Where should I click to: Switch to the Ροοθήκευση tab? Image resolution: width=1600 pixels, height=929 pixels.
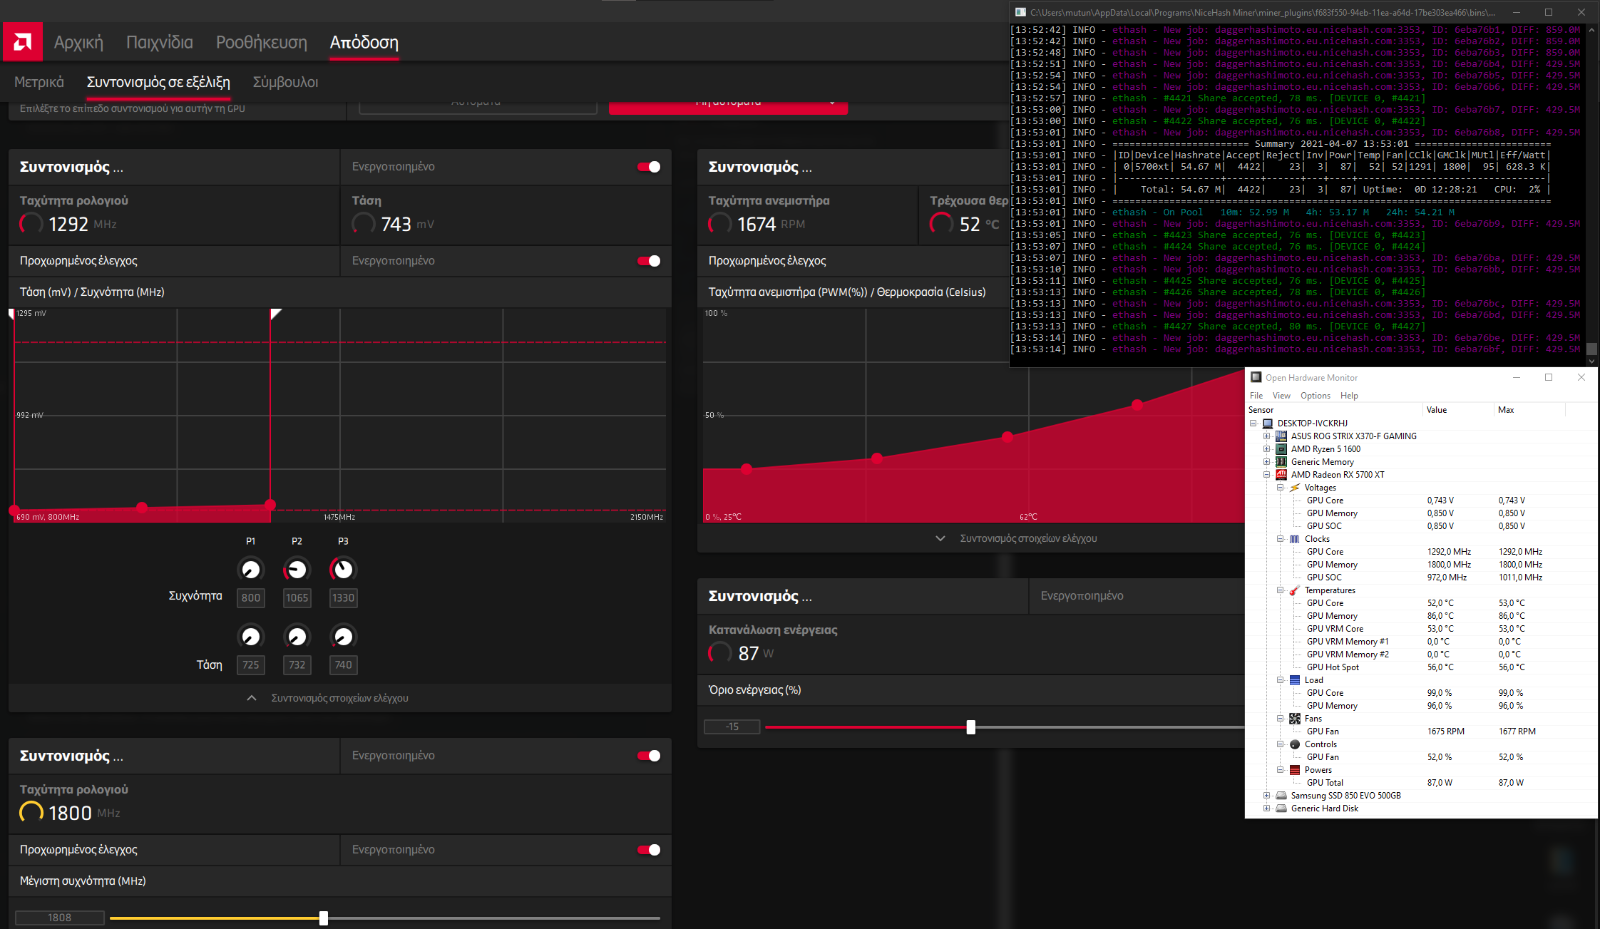(x=262, y=42)
